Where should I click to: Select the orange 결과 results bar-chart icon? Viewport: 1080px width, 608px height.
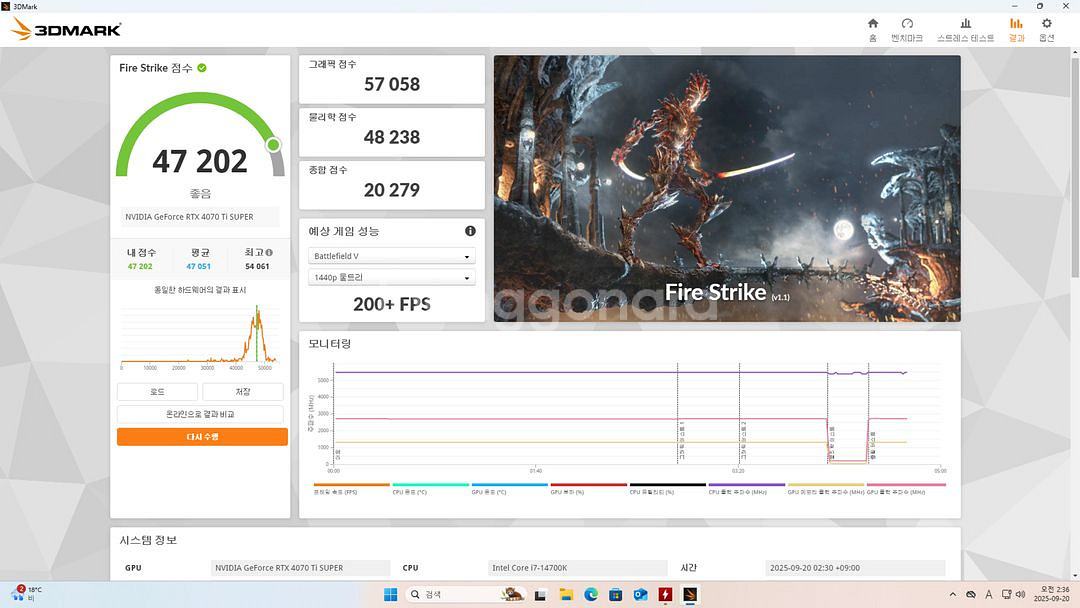(x=1016, y=24)
